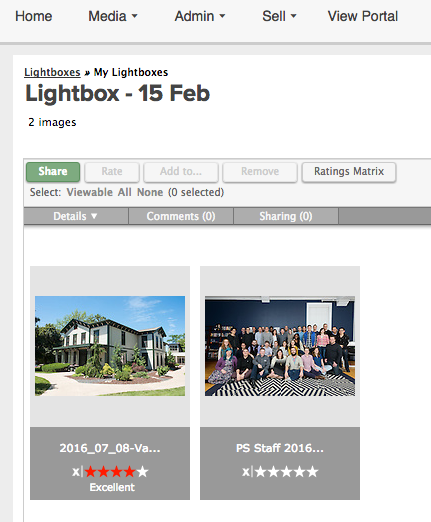
Task: Open the View Portal link
Action: [x=363, y=16]
